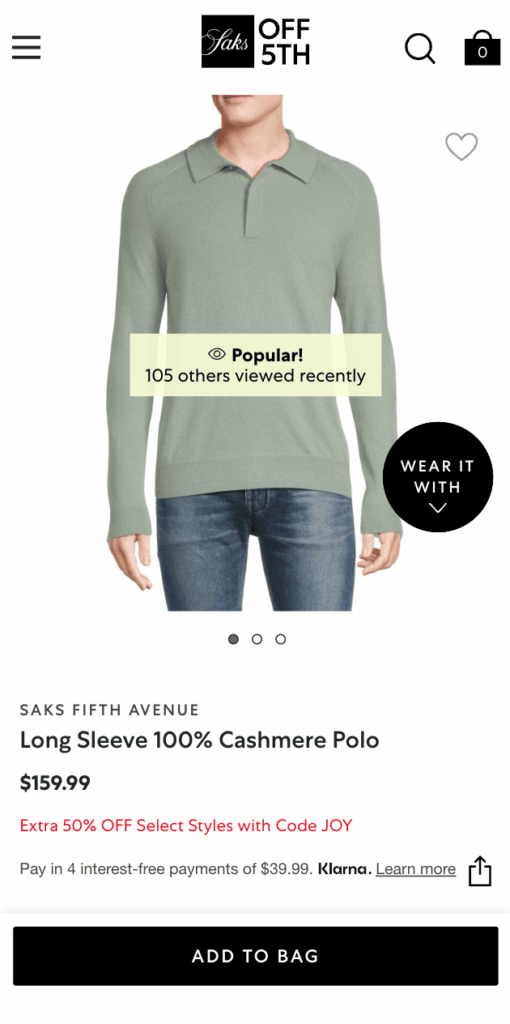Click the share icon beside Klarna
This screenshot has width=510, height=1024.
(480, 871)
